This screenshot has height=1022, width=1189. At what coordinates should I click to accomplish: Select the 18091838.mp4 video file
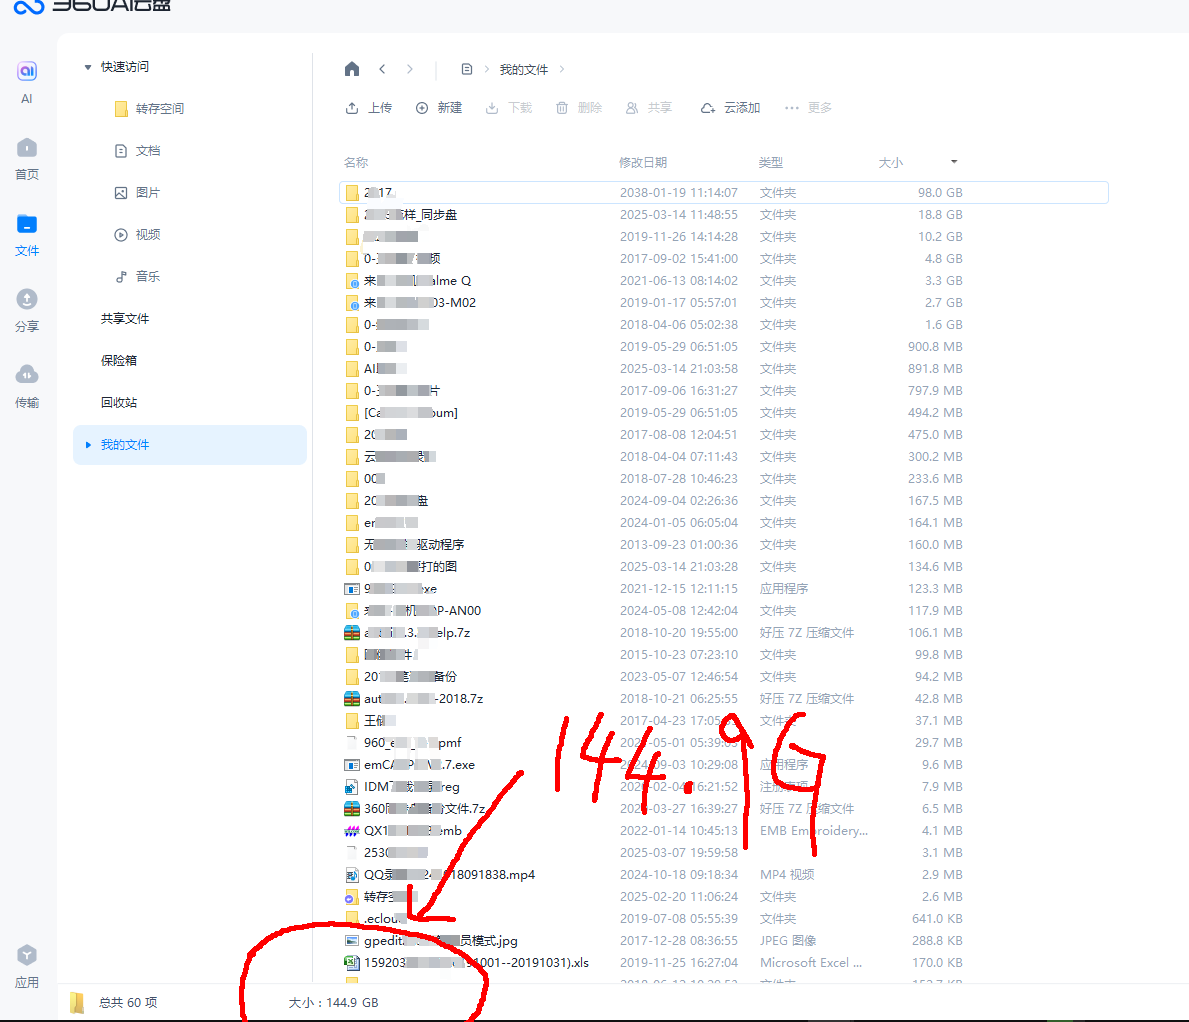click(450, 875)
